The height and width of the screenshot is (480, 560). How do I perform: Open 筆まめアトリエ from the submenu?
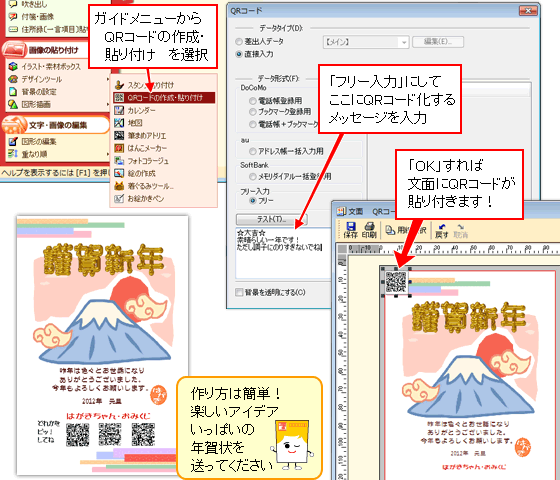coord(147,136)
